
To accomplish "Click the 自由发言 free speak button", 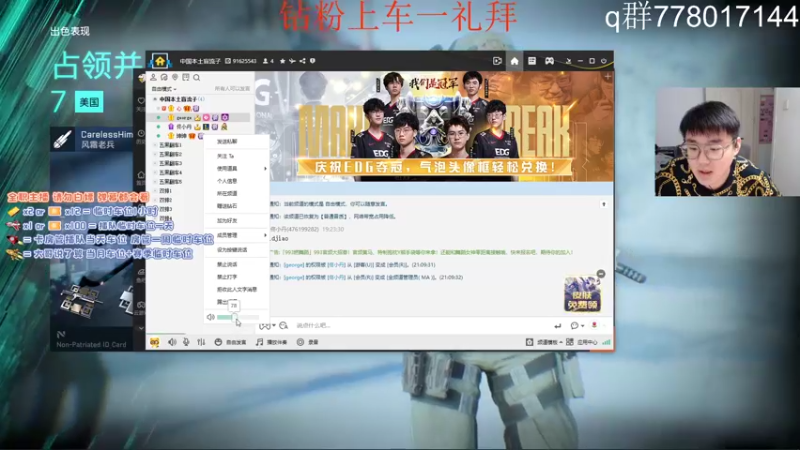I will click(231, 342).
